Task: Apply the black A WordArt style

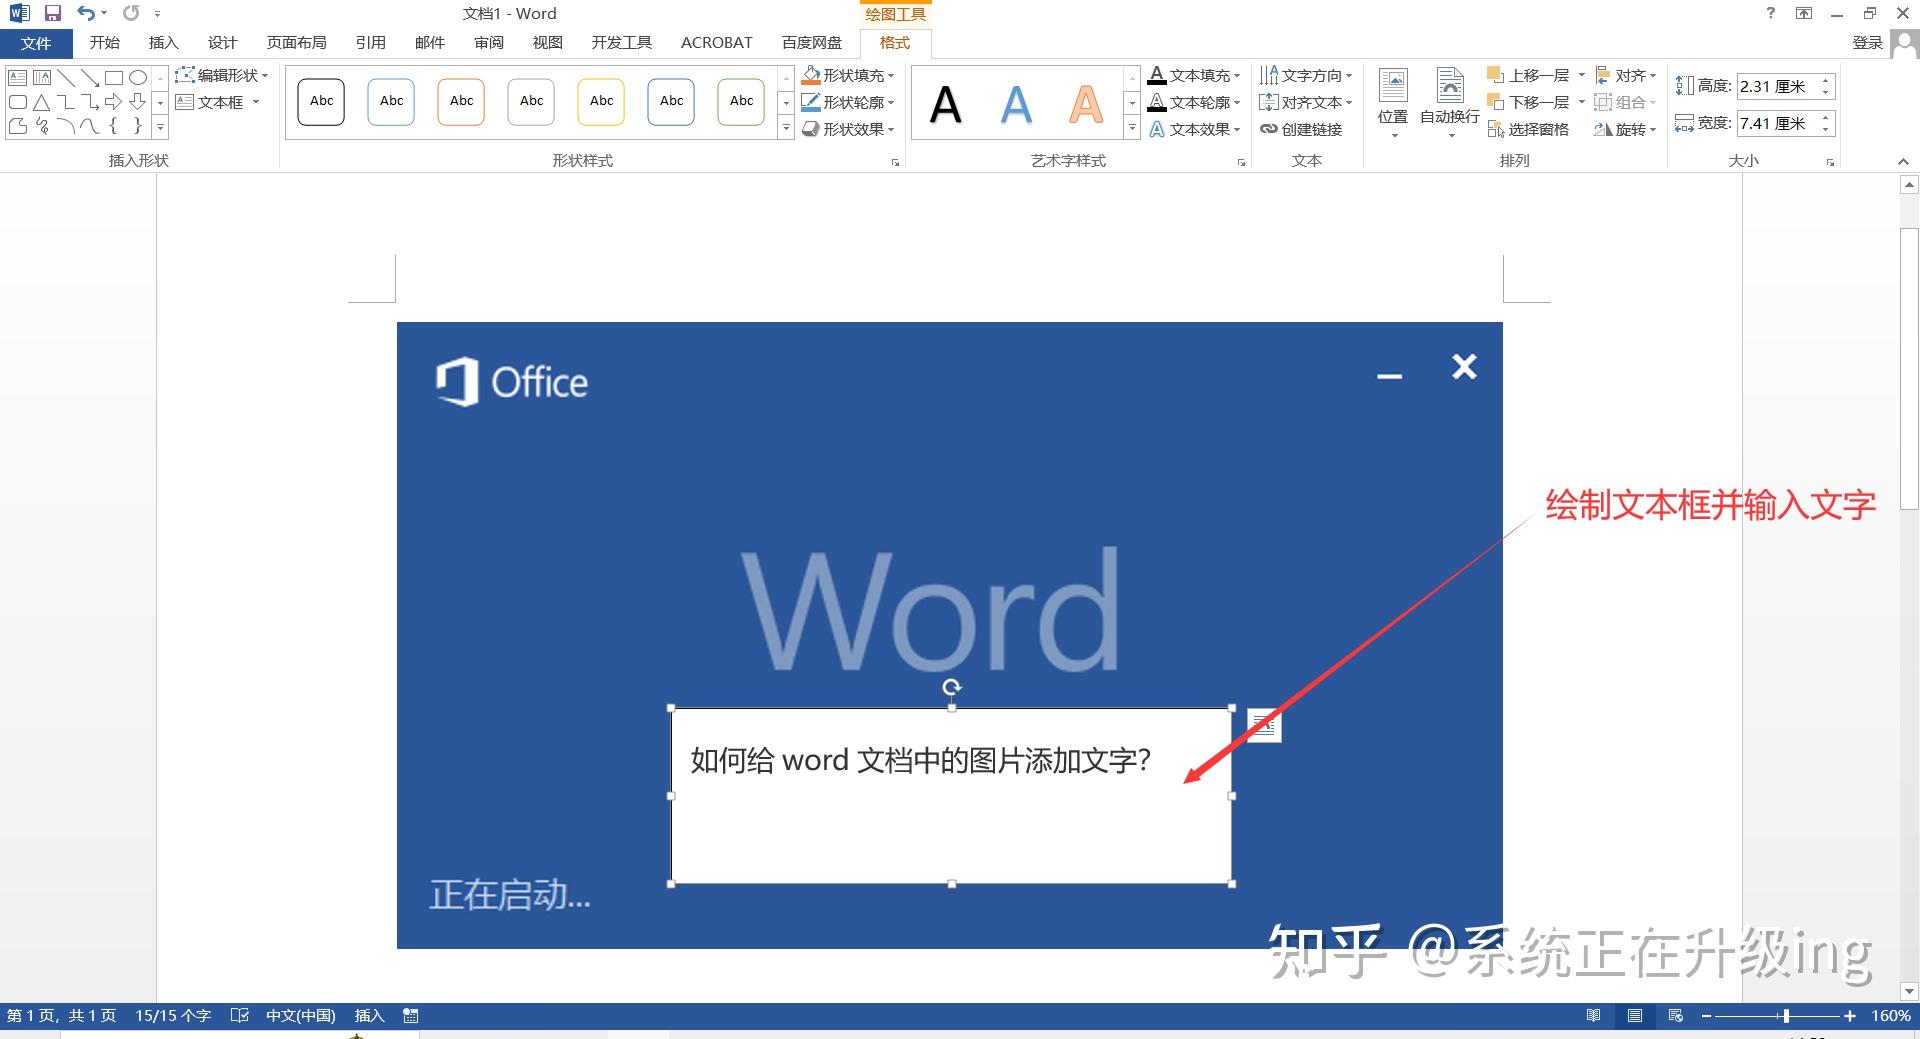Action: click(945, 104)
